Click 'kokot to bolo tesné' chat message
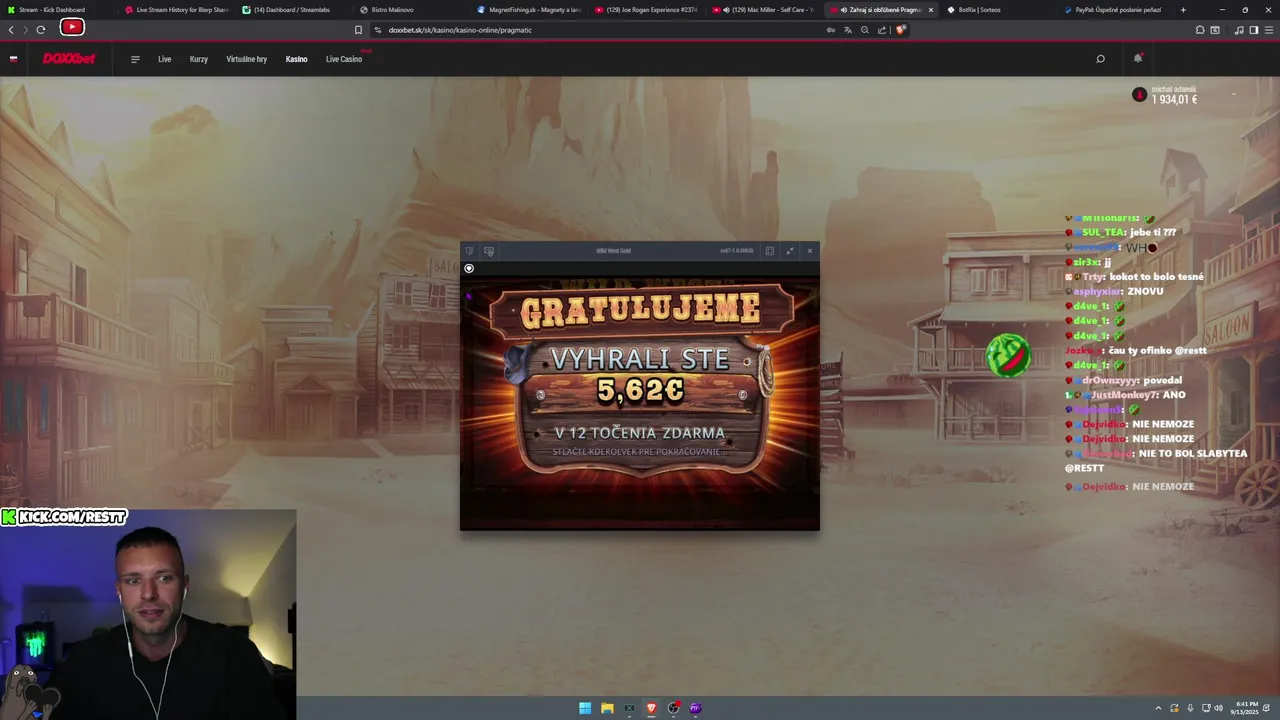The width and height of the screenshot is (1280, 720). [1156, 276]
